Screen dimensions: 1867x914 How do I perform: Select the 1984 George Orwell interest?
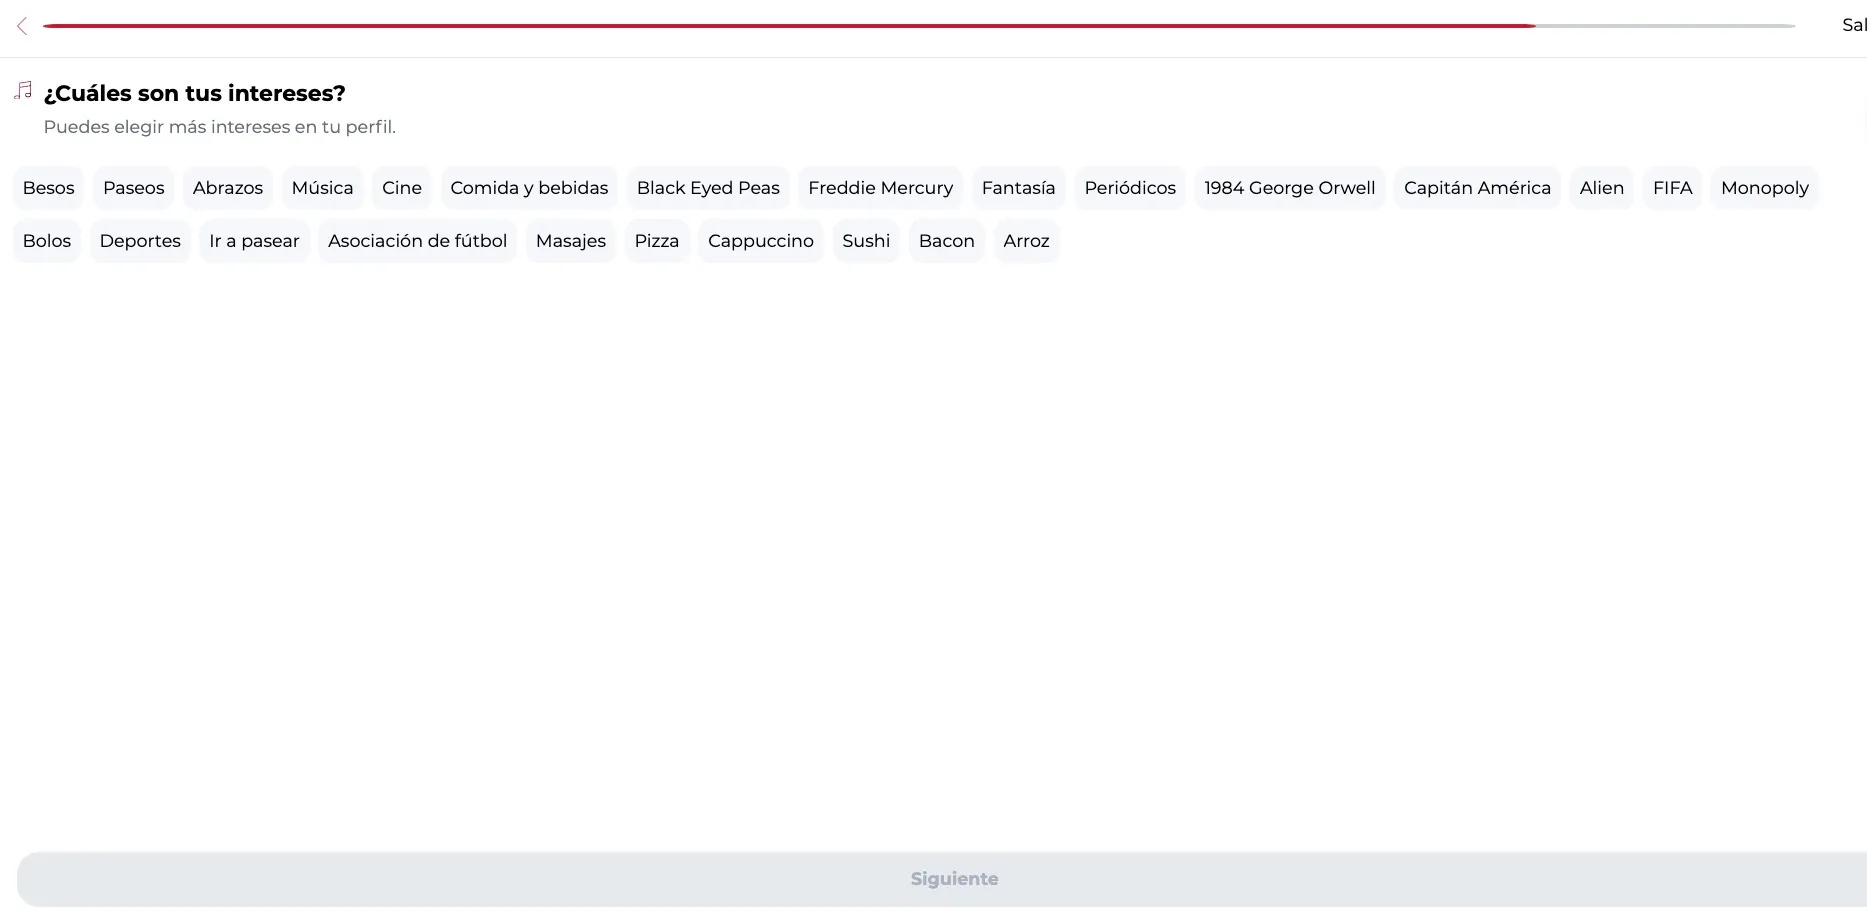tap(1290, 188)
